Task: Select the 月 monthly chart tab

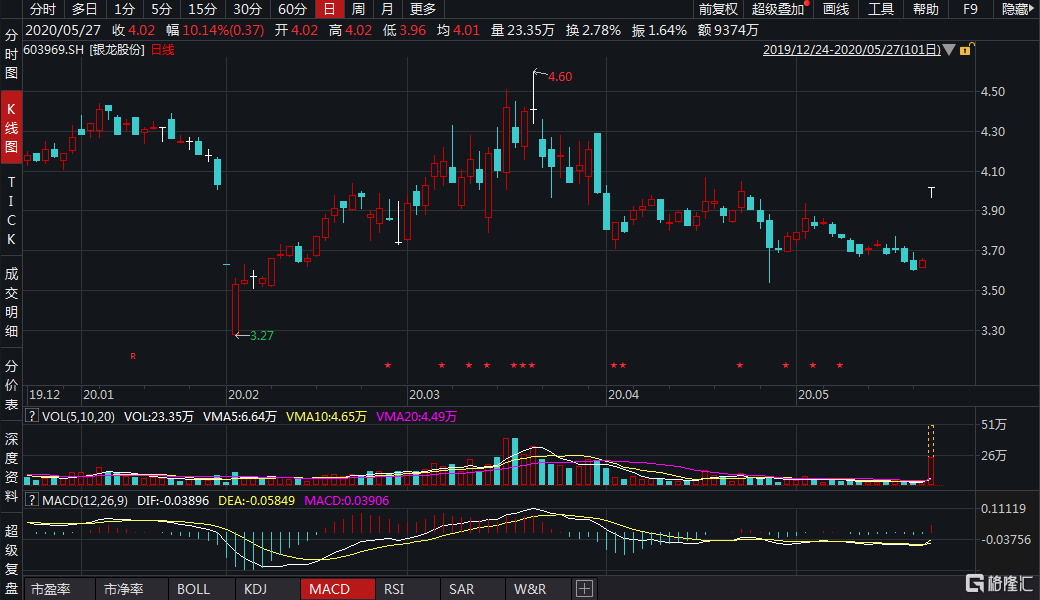Action: (x=387, y=9)
